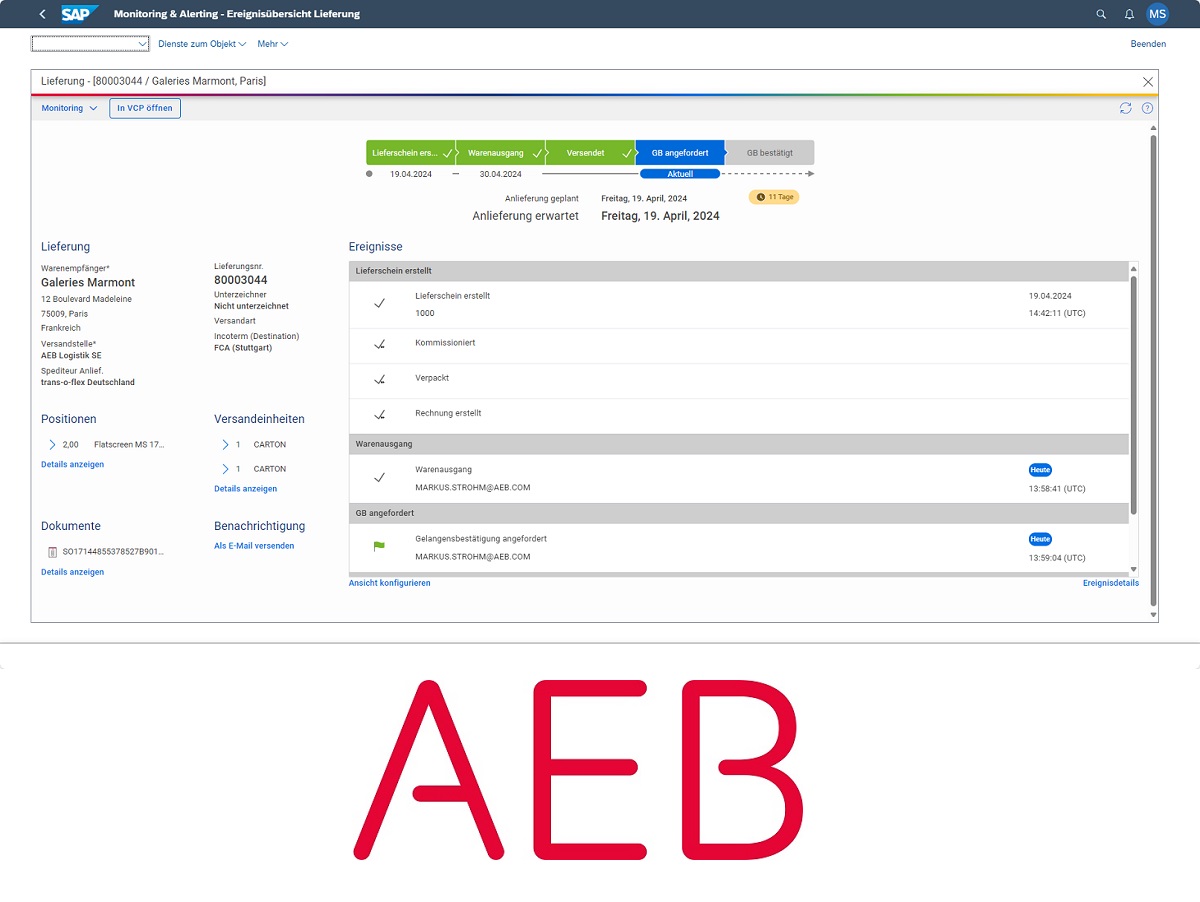Viewport: 1200px width, 902px height.
Task: Select the GB angefordert progress step
Action: [680, 153]
